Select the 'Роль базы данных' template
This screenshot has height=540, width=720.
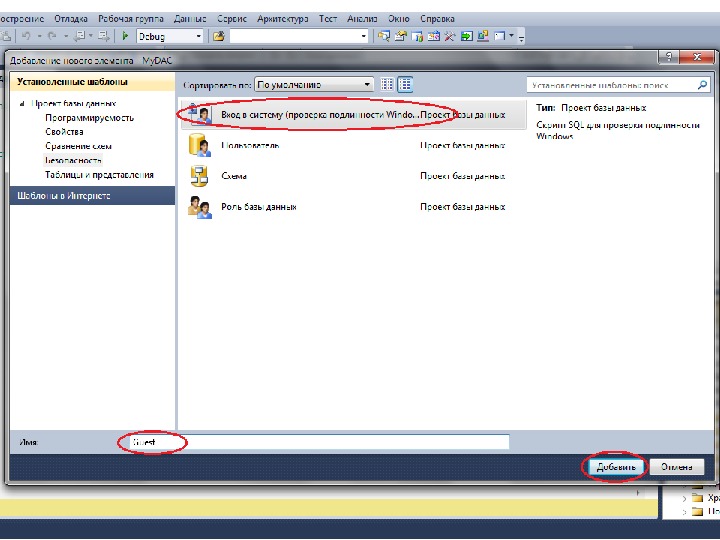353,207
